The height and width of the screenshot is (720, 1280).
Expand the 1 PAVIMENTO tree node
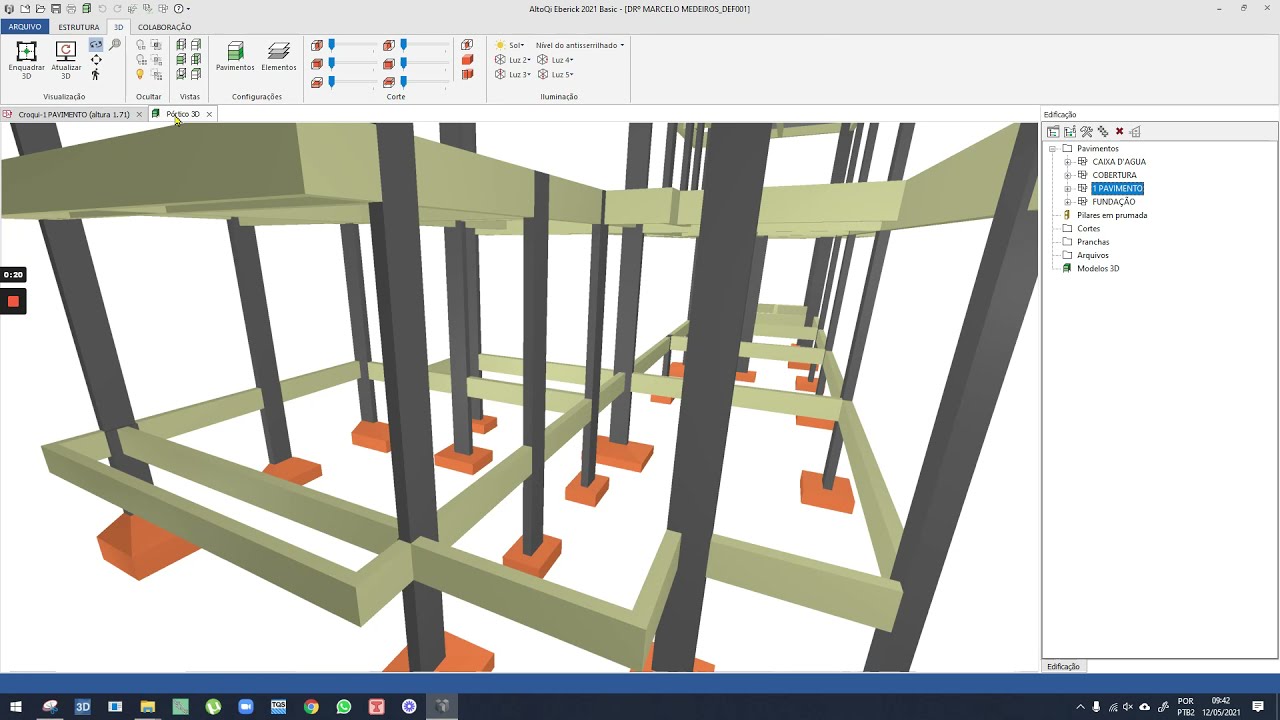coord(1067,188)
